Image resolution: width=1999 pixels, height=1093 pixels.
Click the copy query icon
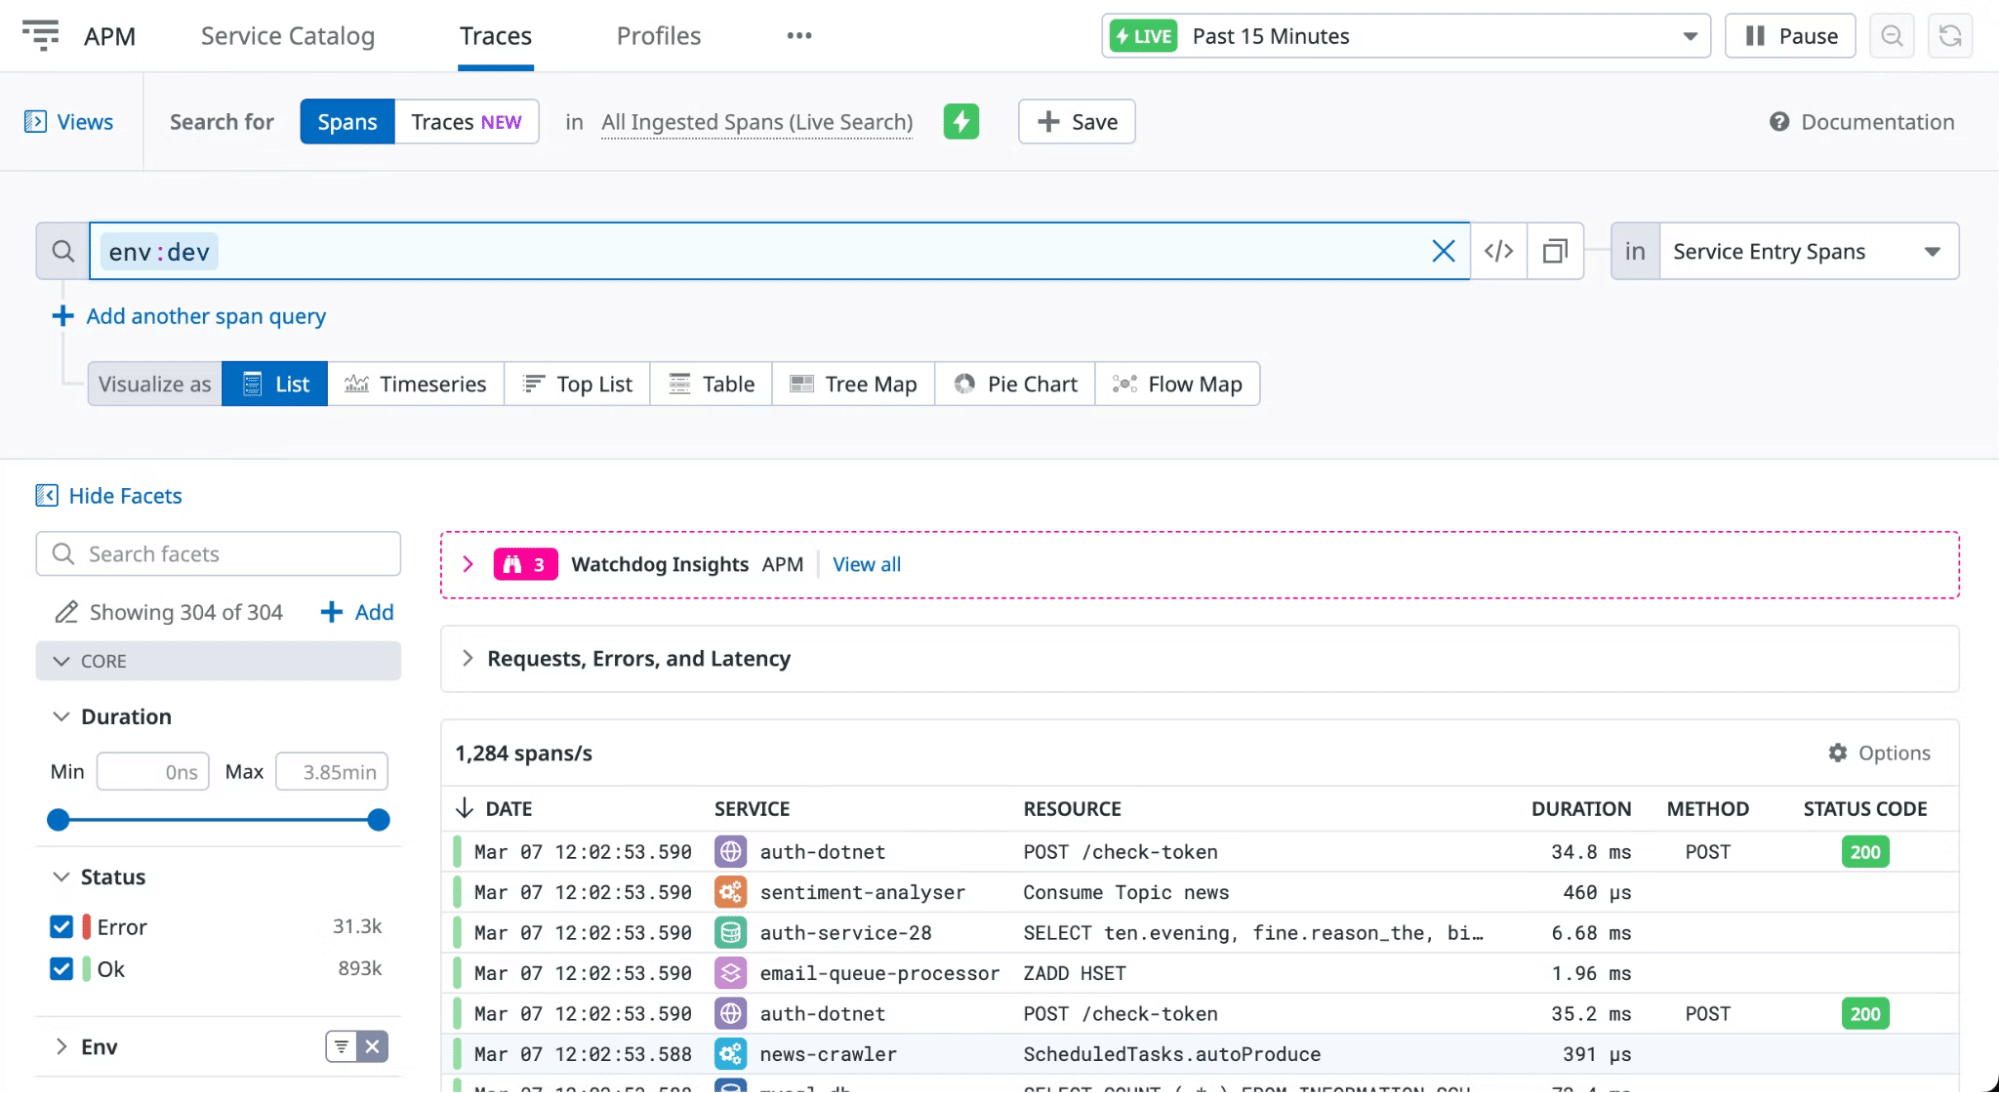(x=1554, y=251)
